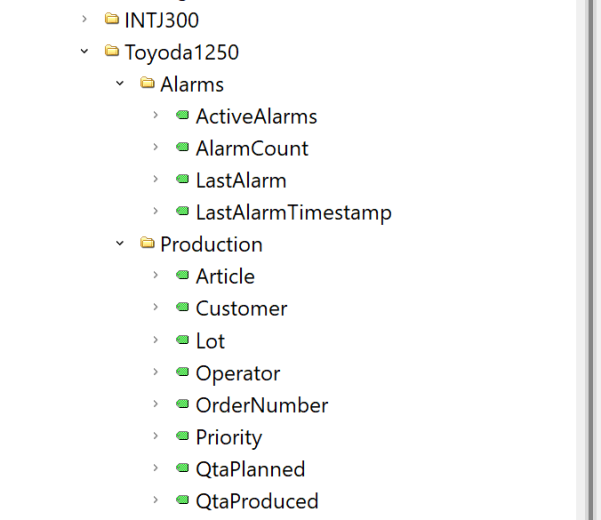This screenshot has width=601, height=520.
Task: Select the Priority tree item
Action: point(228,437)
